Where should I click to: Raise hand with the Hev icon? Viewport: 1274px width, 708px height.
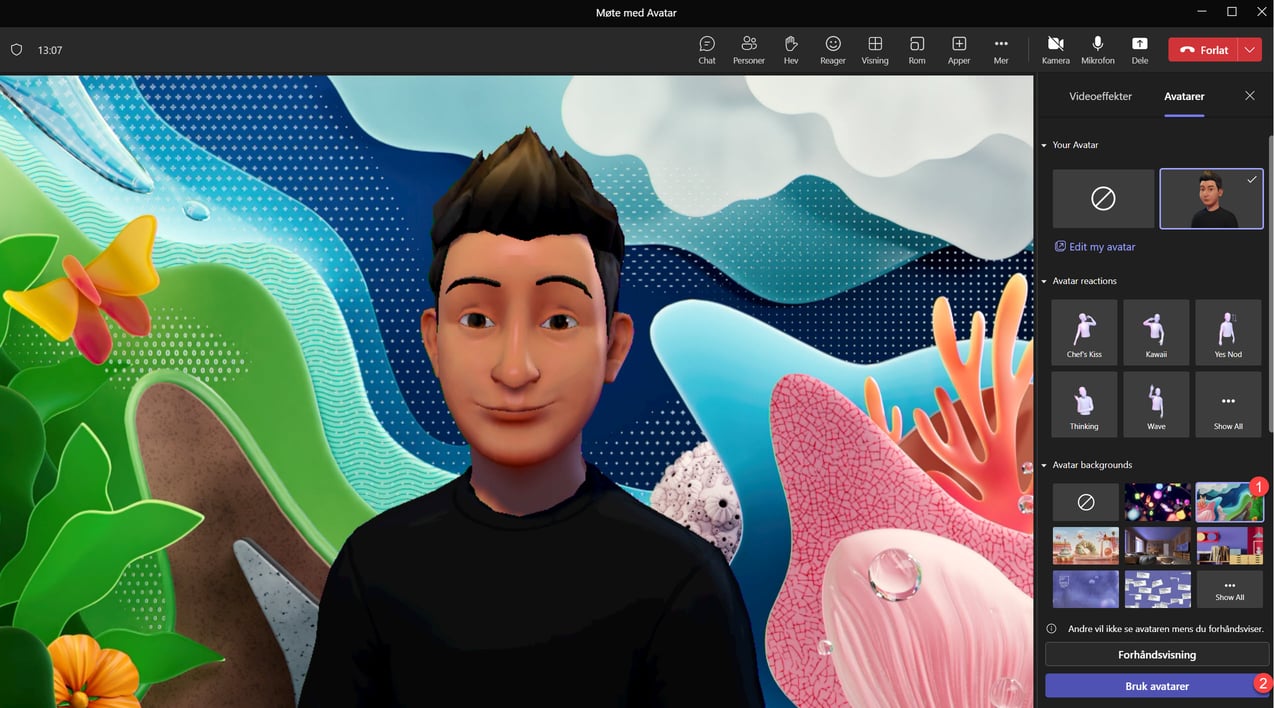point(790,49)
